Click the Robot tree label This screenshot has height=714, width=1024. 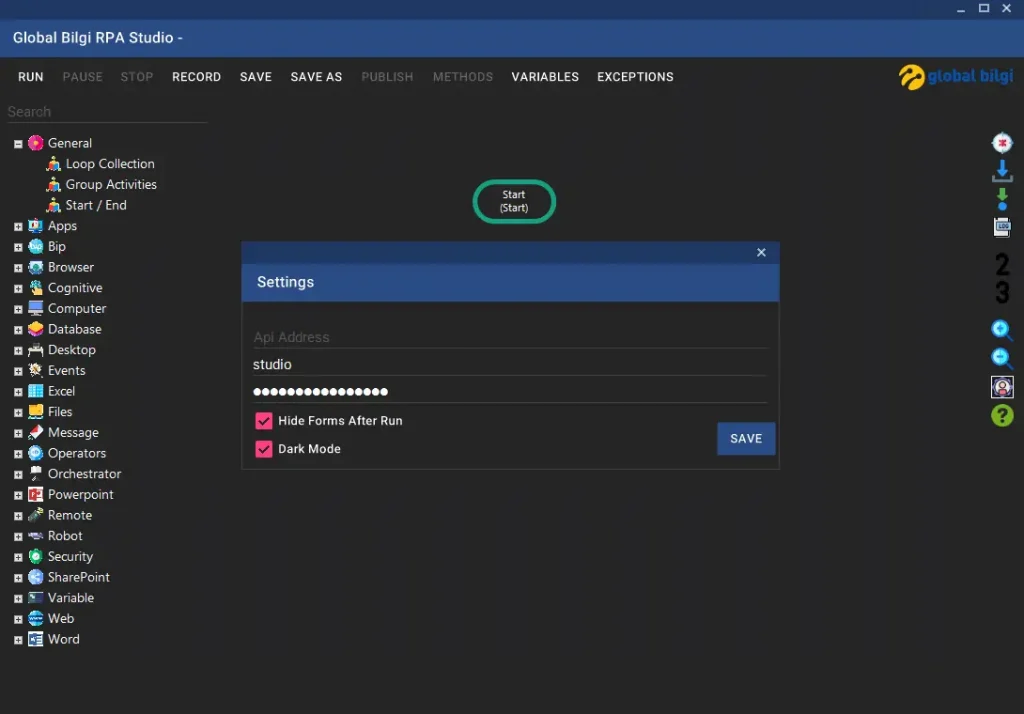point(65,536)
